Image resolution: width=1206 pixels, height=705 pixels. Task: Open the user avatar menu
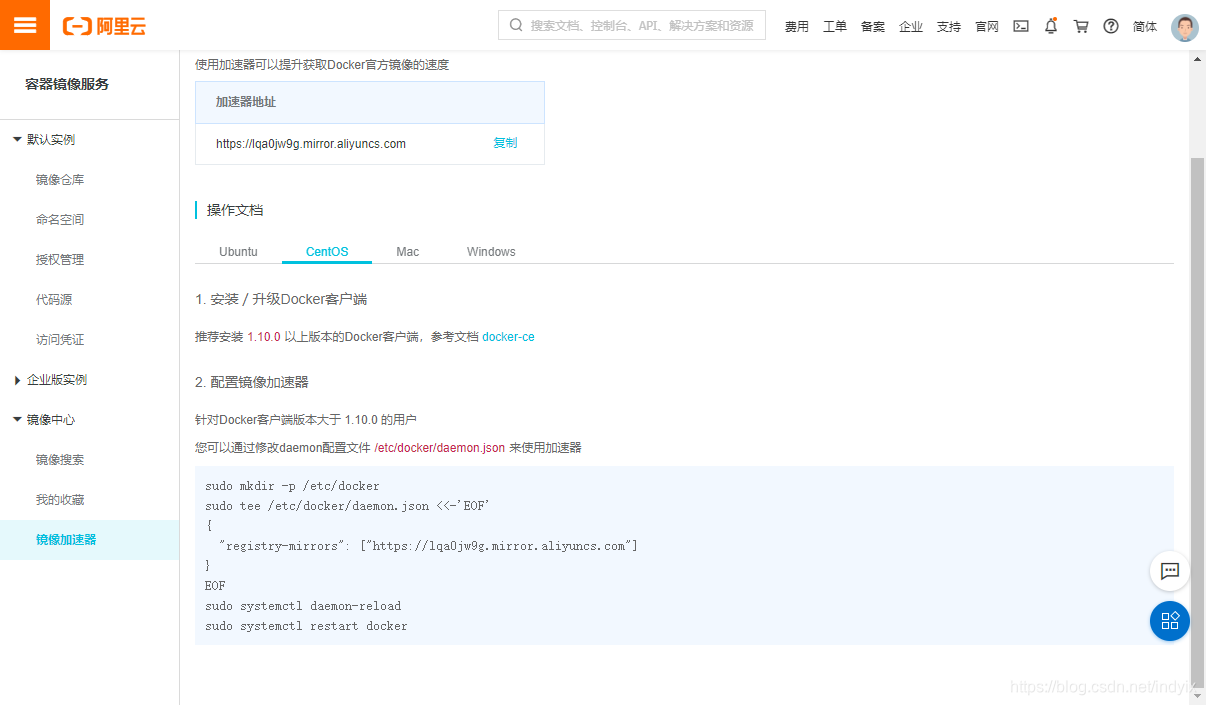pyautogui.click(x=1184, y=27)
